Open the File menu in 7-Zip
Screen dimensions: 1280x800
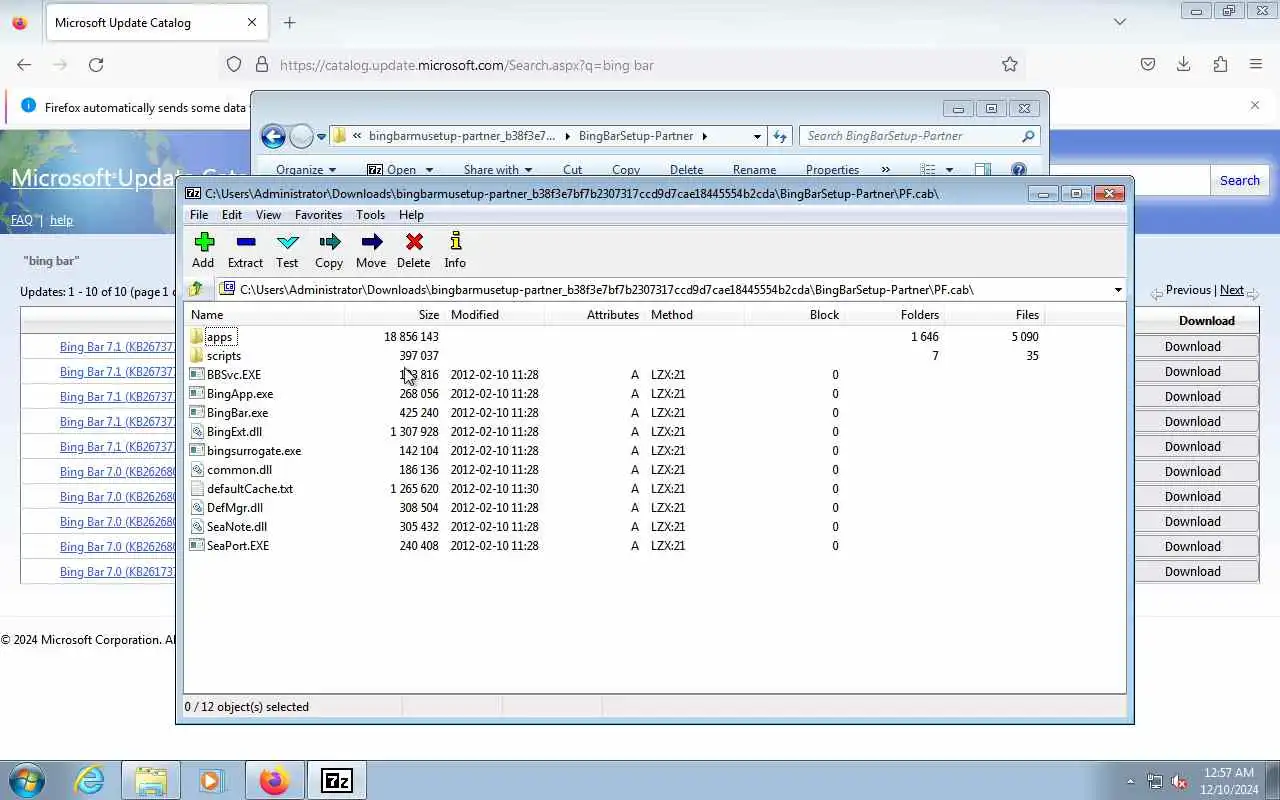tap(199, 215)
